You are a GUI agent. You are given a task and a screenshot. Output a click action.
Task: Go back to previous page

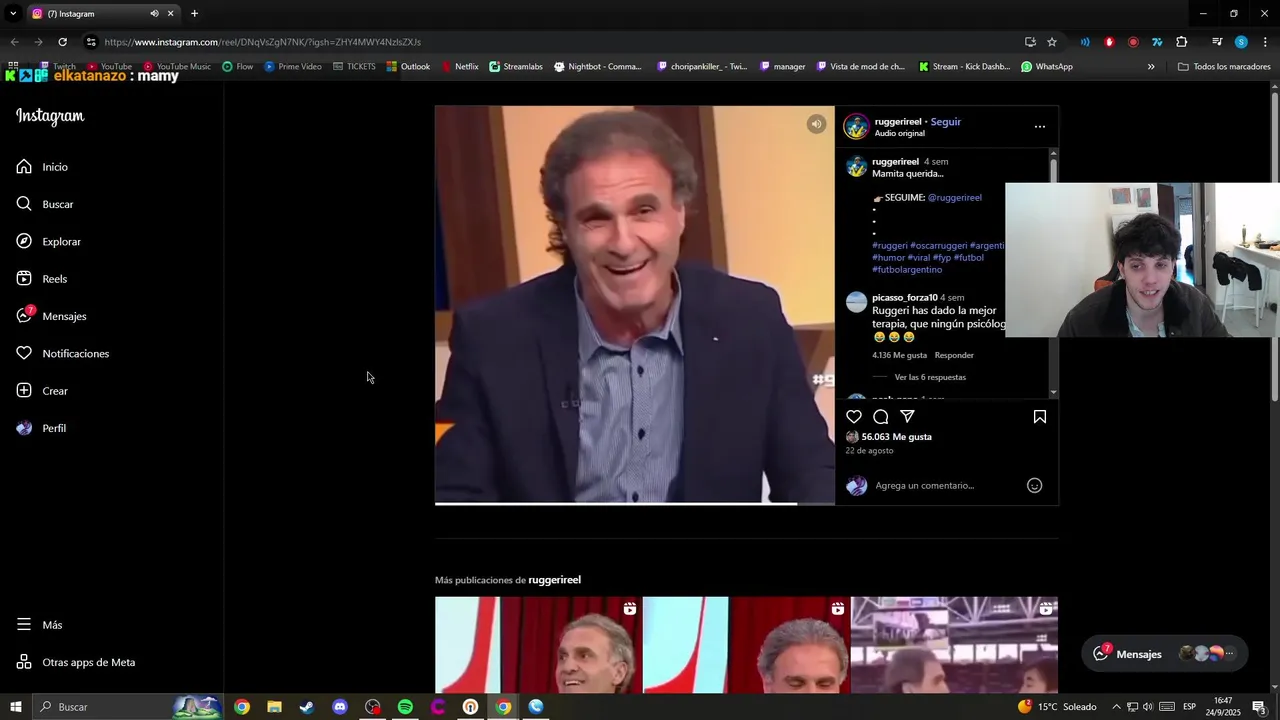[x=14, y=42]
